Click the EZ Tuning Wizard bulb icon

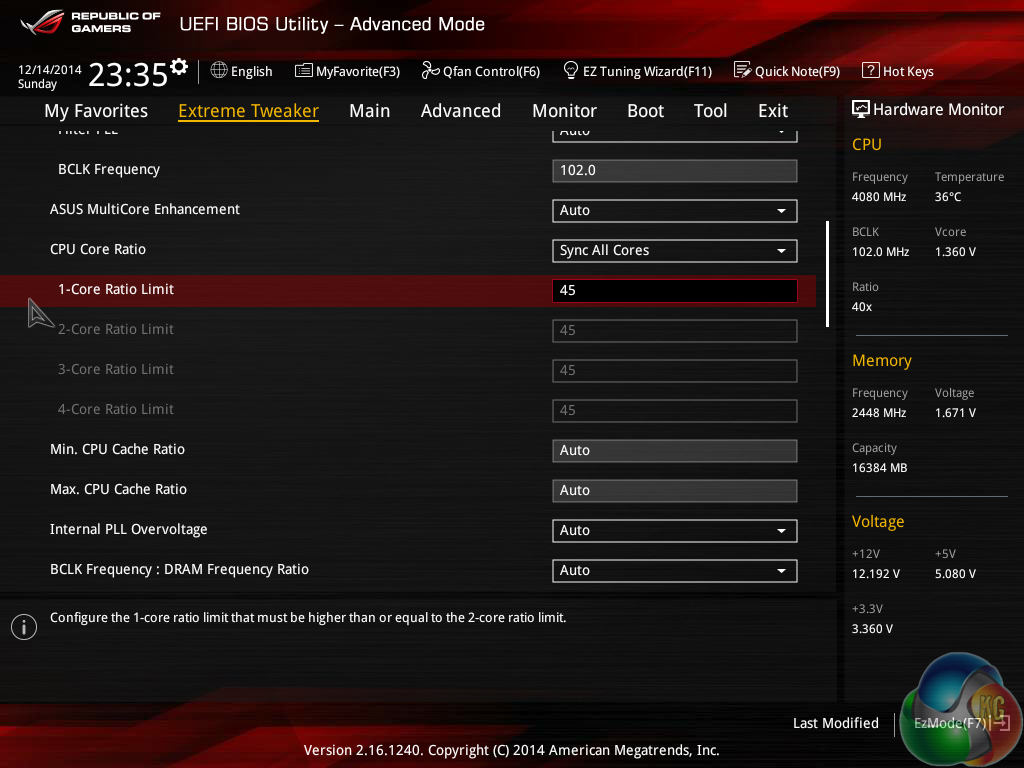click(x=571, y=70)
